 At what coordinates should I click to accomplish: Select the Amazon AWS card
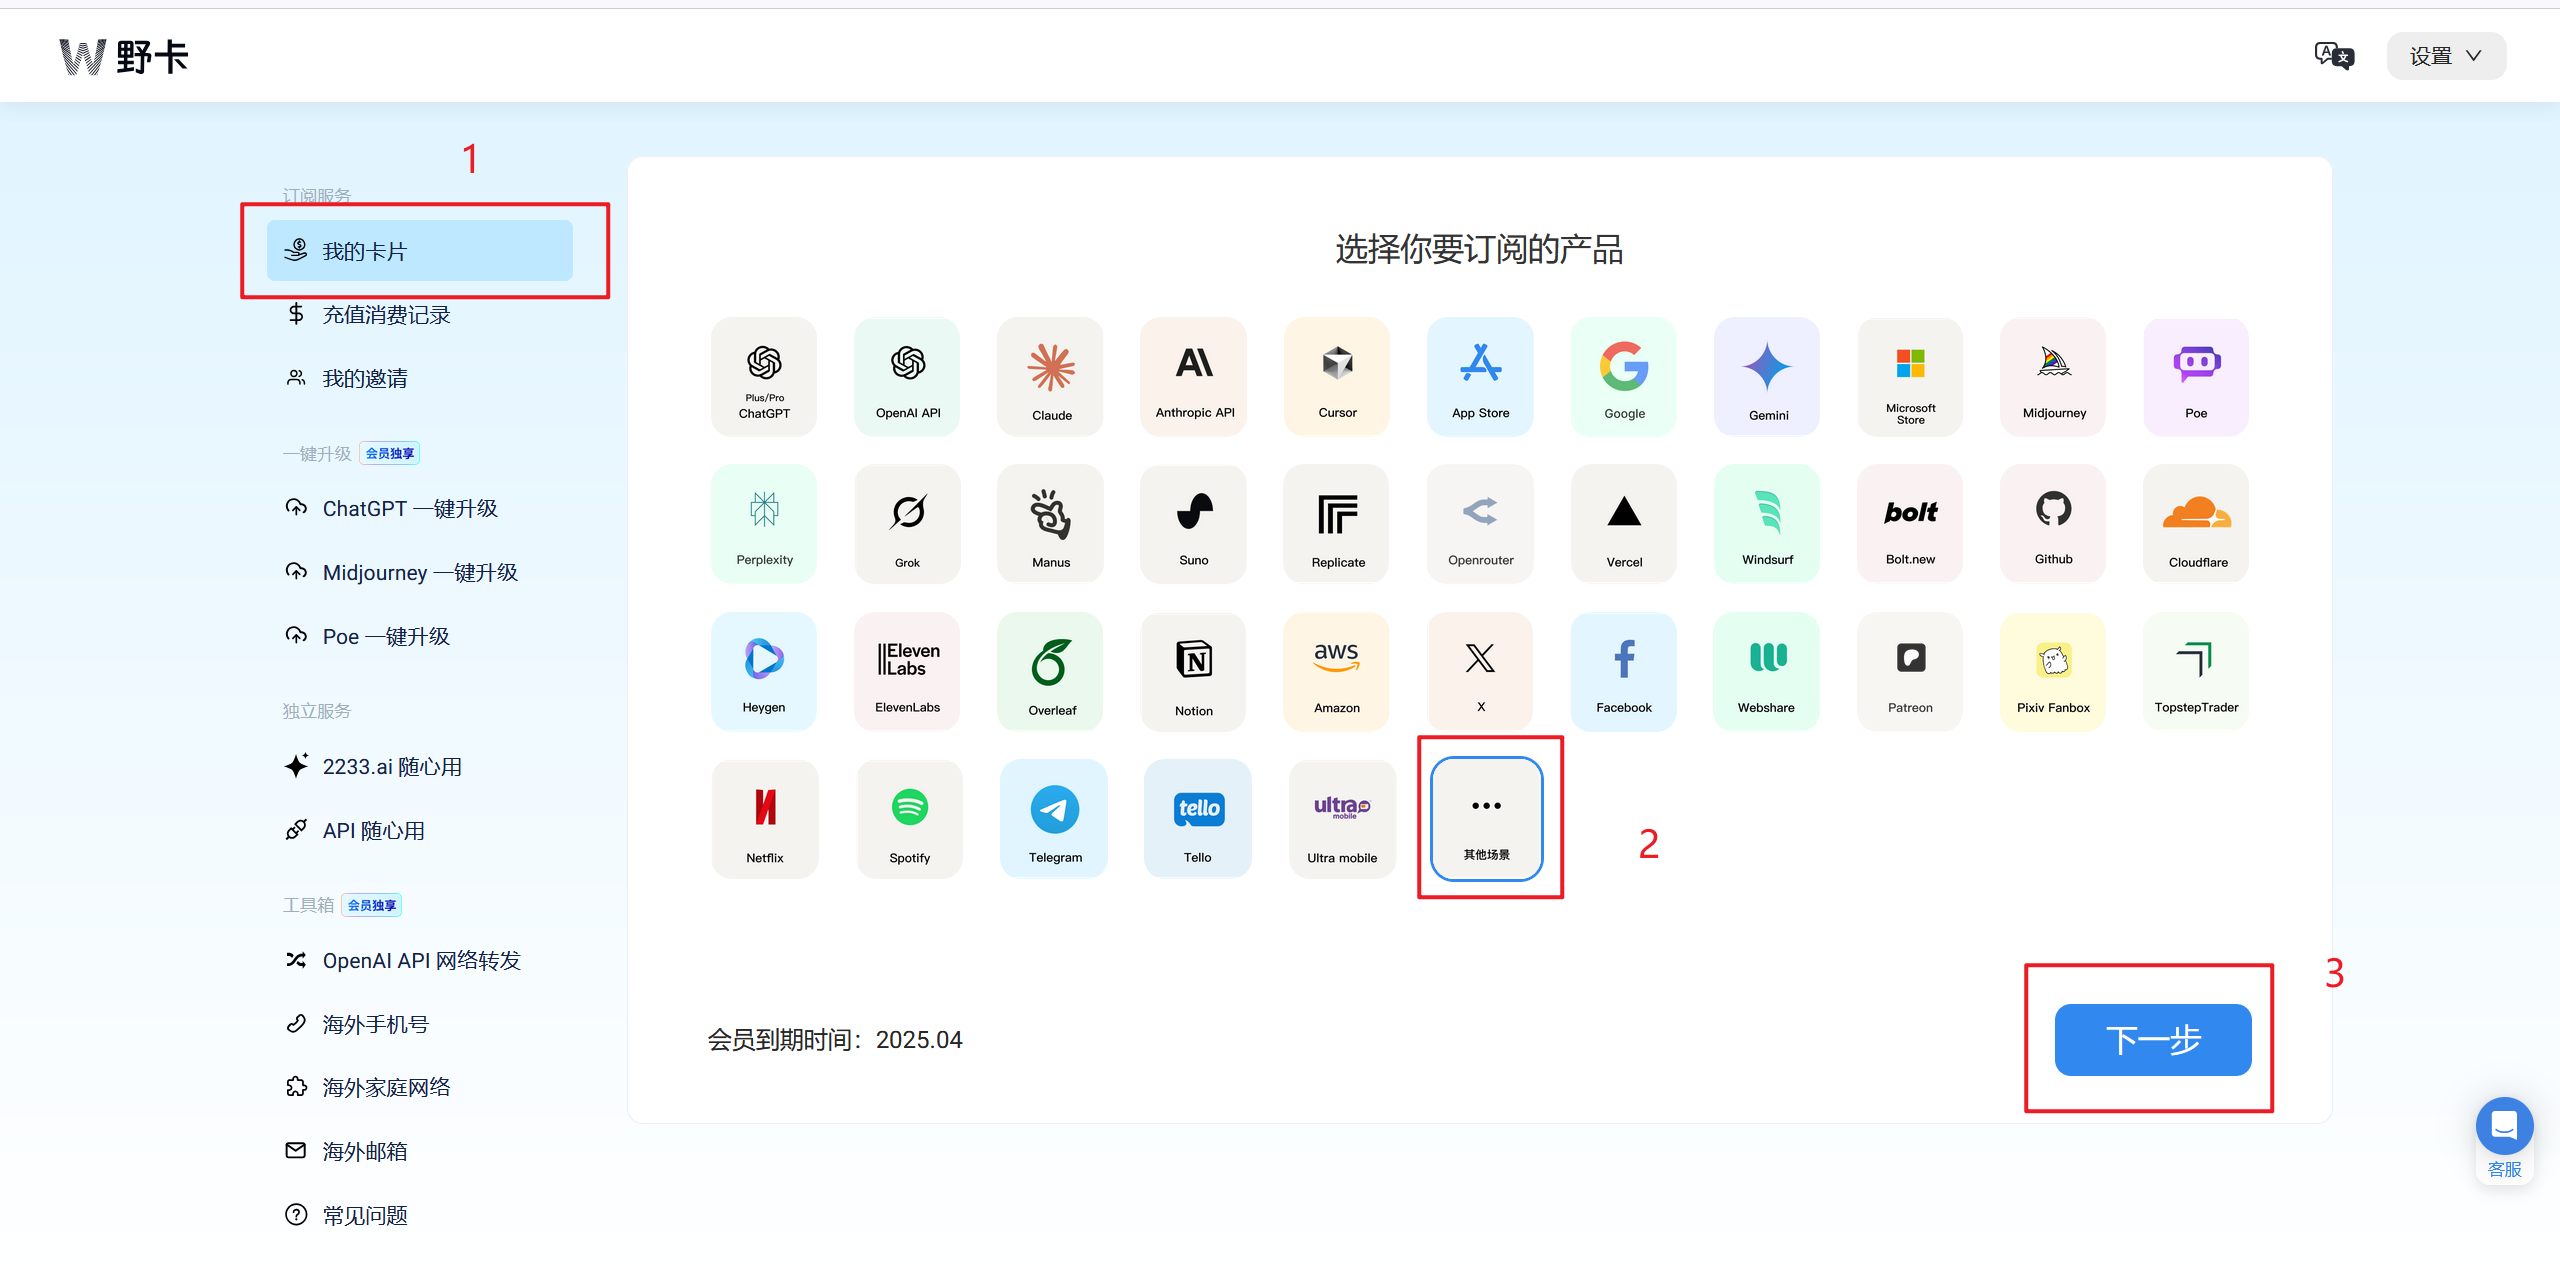[x=1337, y=672]
